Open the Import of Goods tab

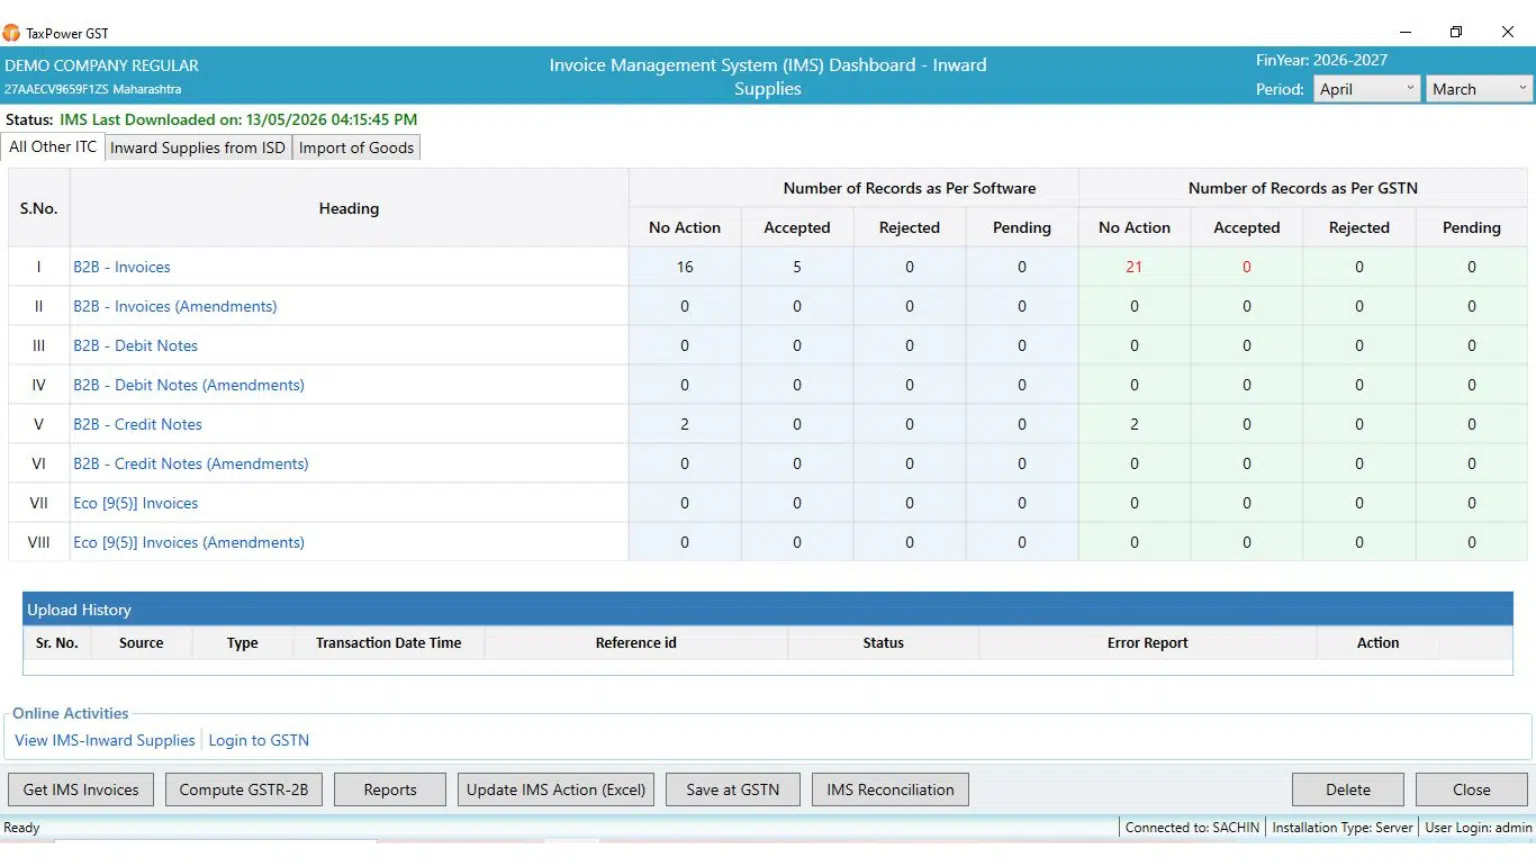click(x=356, y=148)
